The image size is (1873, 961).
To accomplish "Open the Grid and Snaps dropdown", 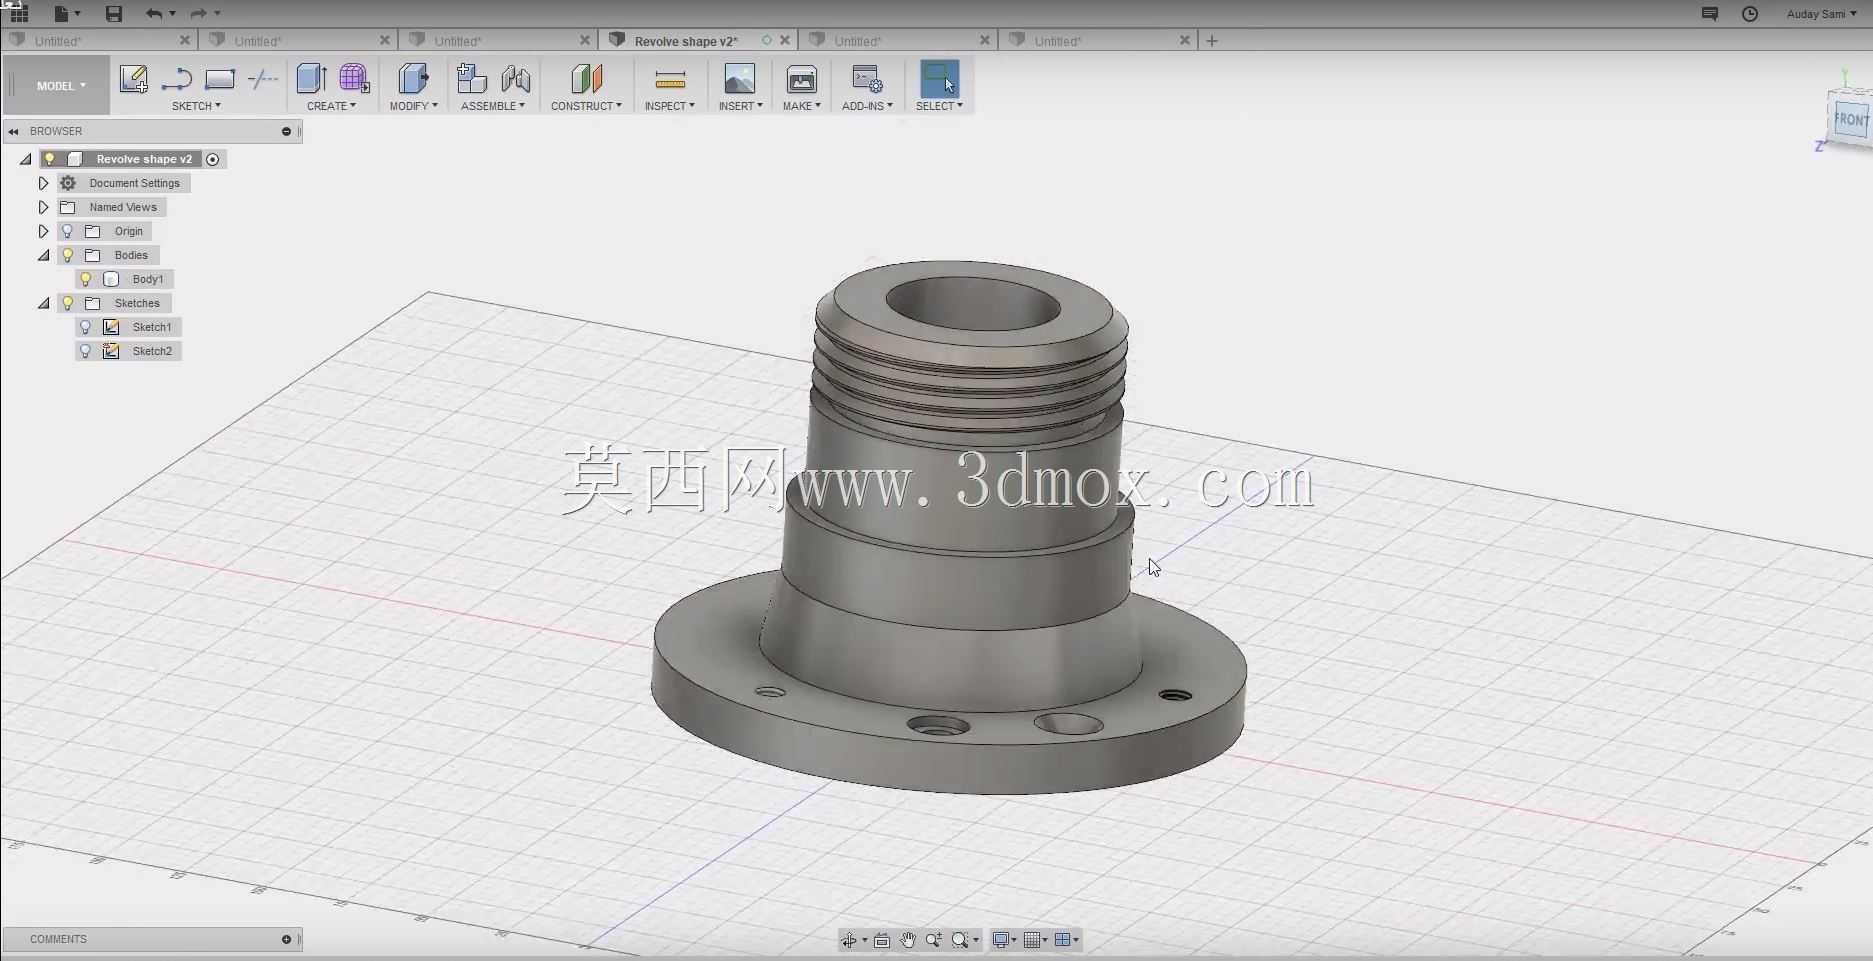I will (x=1035, y=940).
